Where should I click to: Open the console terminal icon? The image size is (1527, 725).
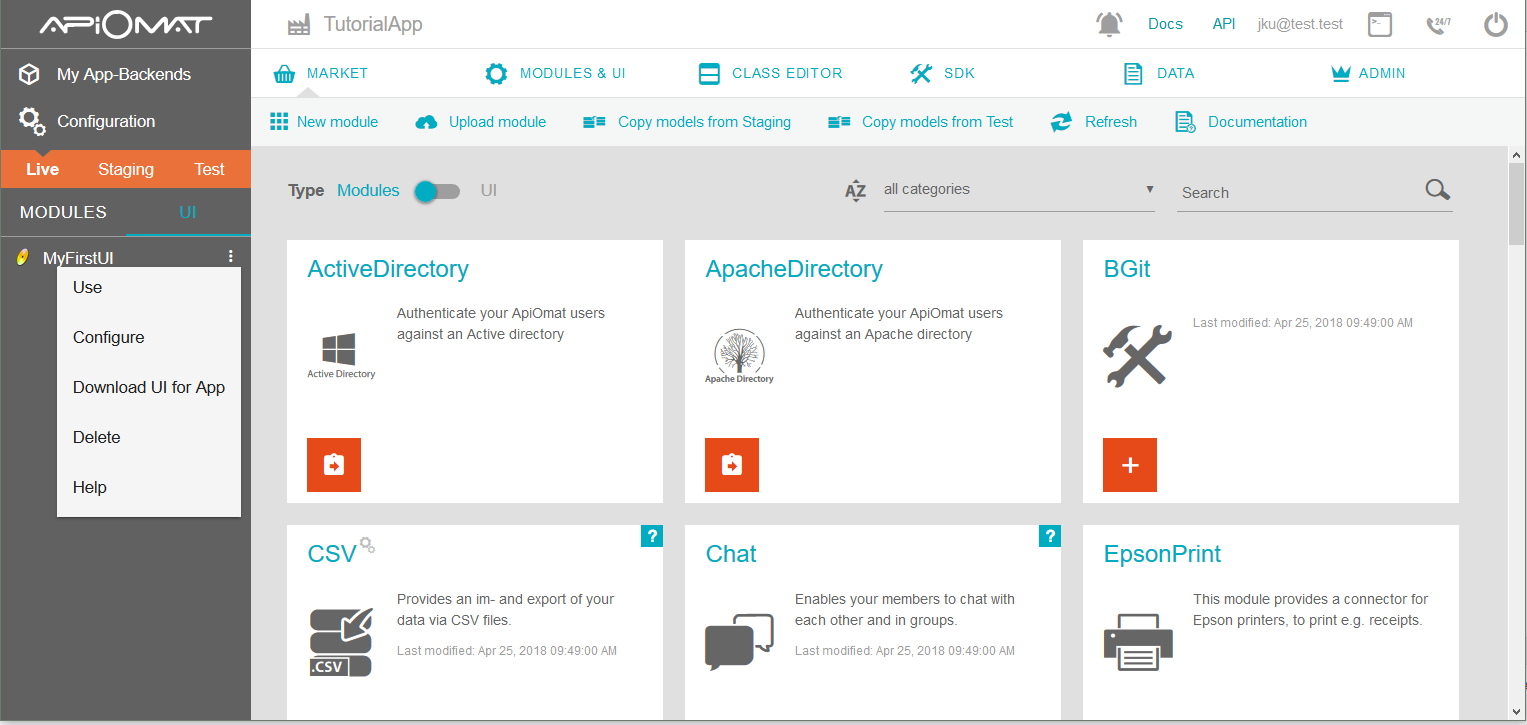point(1380,24)
